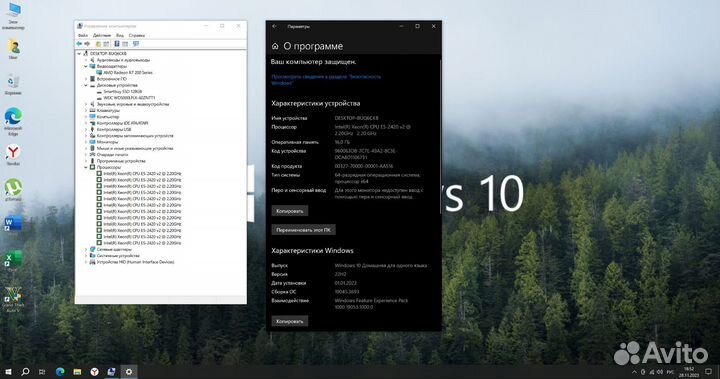Select the Корзина recycle bin icon
Screen dimensions: 720x379
point(13,85)
